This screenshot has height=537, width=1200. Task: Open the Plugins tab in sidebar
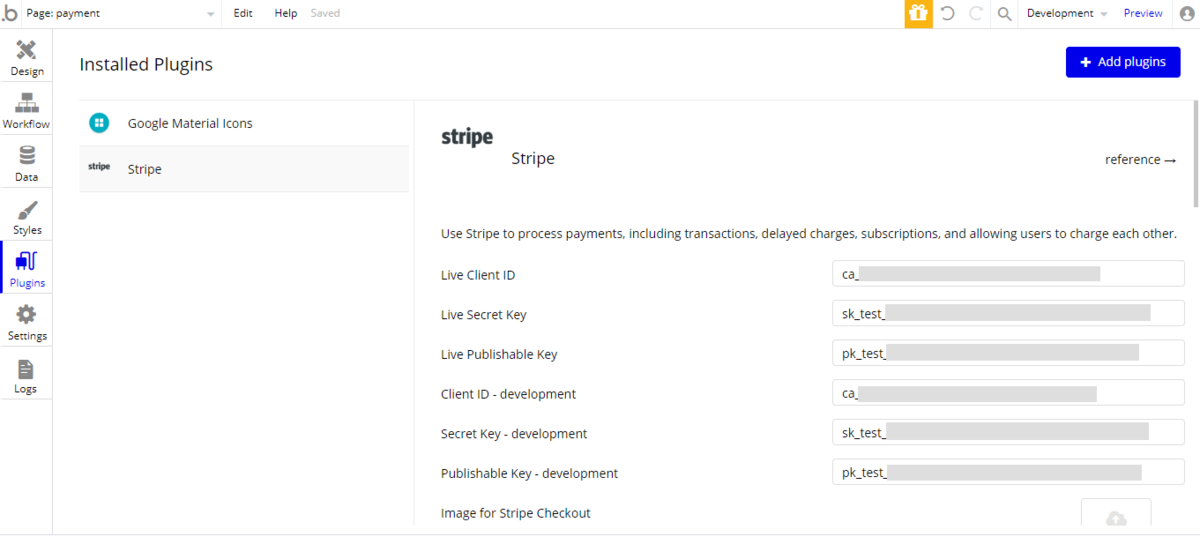27,270
